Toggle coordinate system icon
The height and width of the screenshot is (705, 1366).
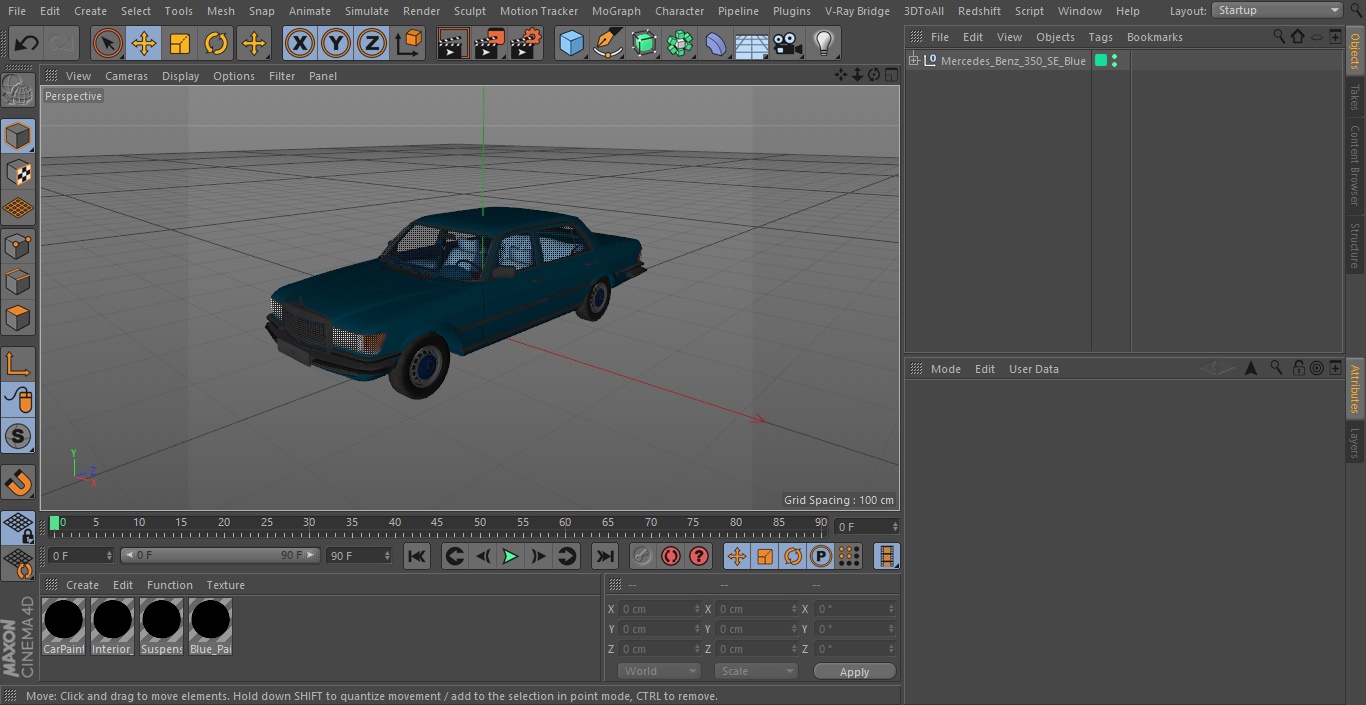click(409, 44)
